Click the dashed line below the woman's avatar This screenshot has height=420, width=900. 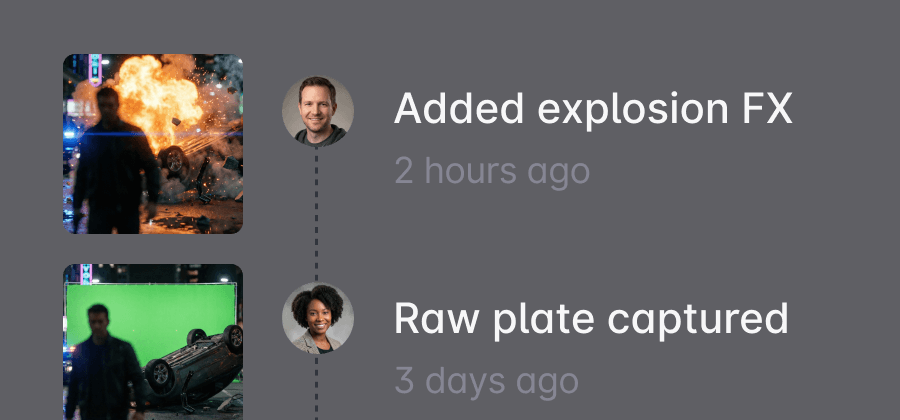pyautogui.click(x=317, y=388)
